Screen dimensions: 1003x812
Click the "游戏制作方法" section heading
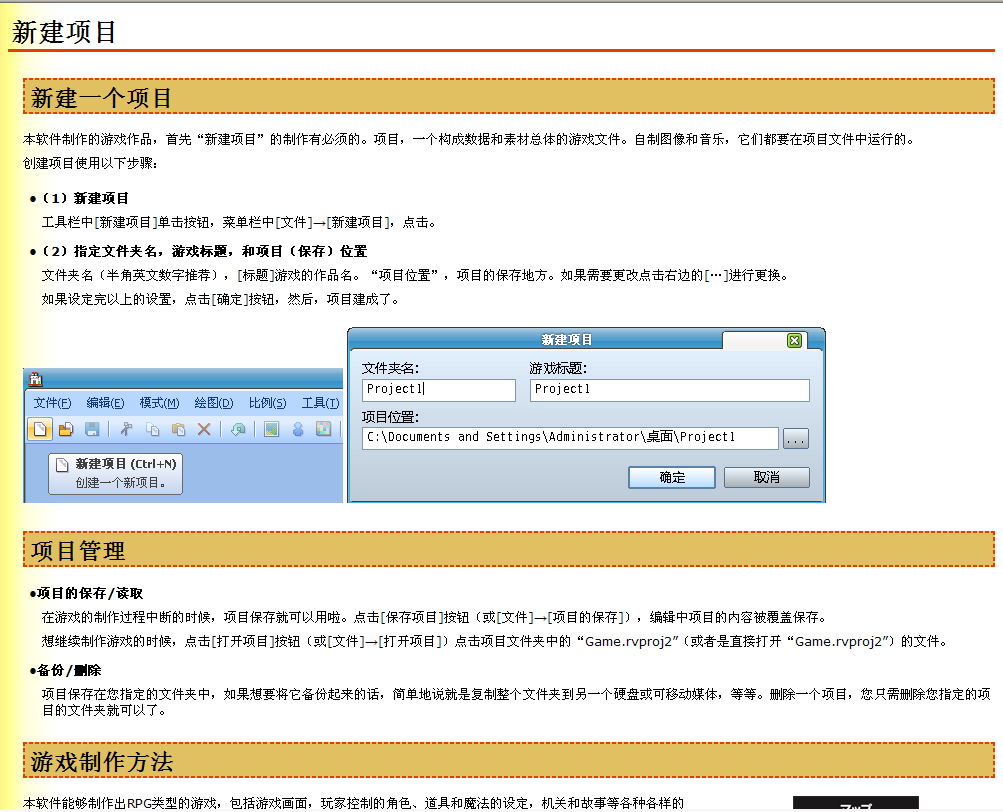[x=102, y=763]
